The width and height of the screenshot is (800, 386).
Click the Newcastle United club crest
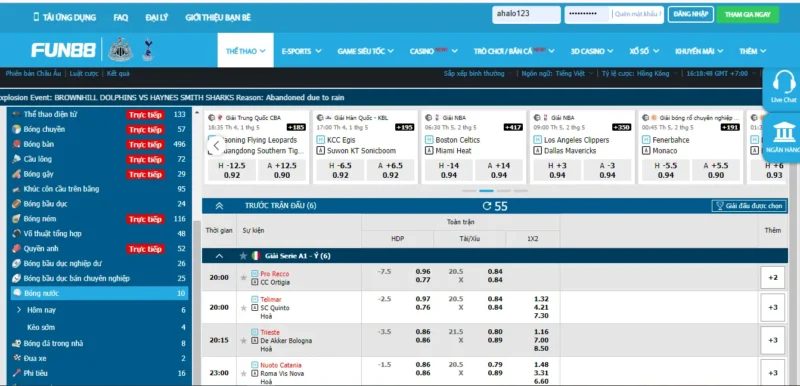[x=121, y=49]
